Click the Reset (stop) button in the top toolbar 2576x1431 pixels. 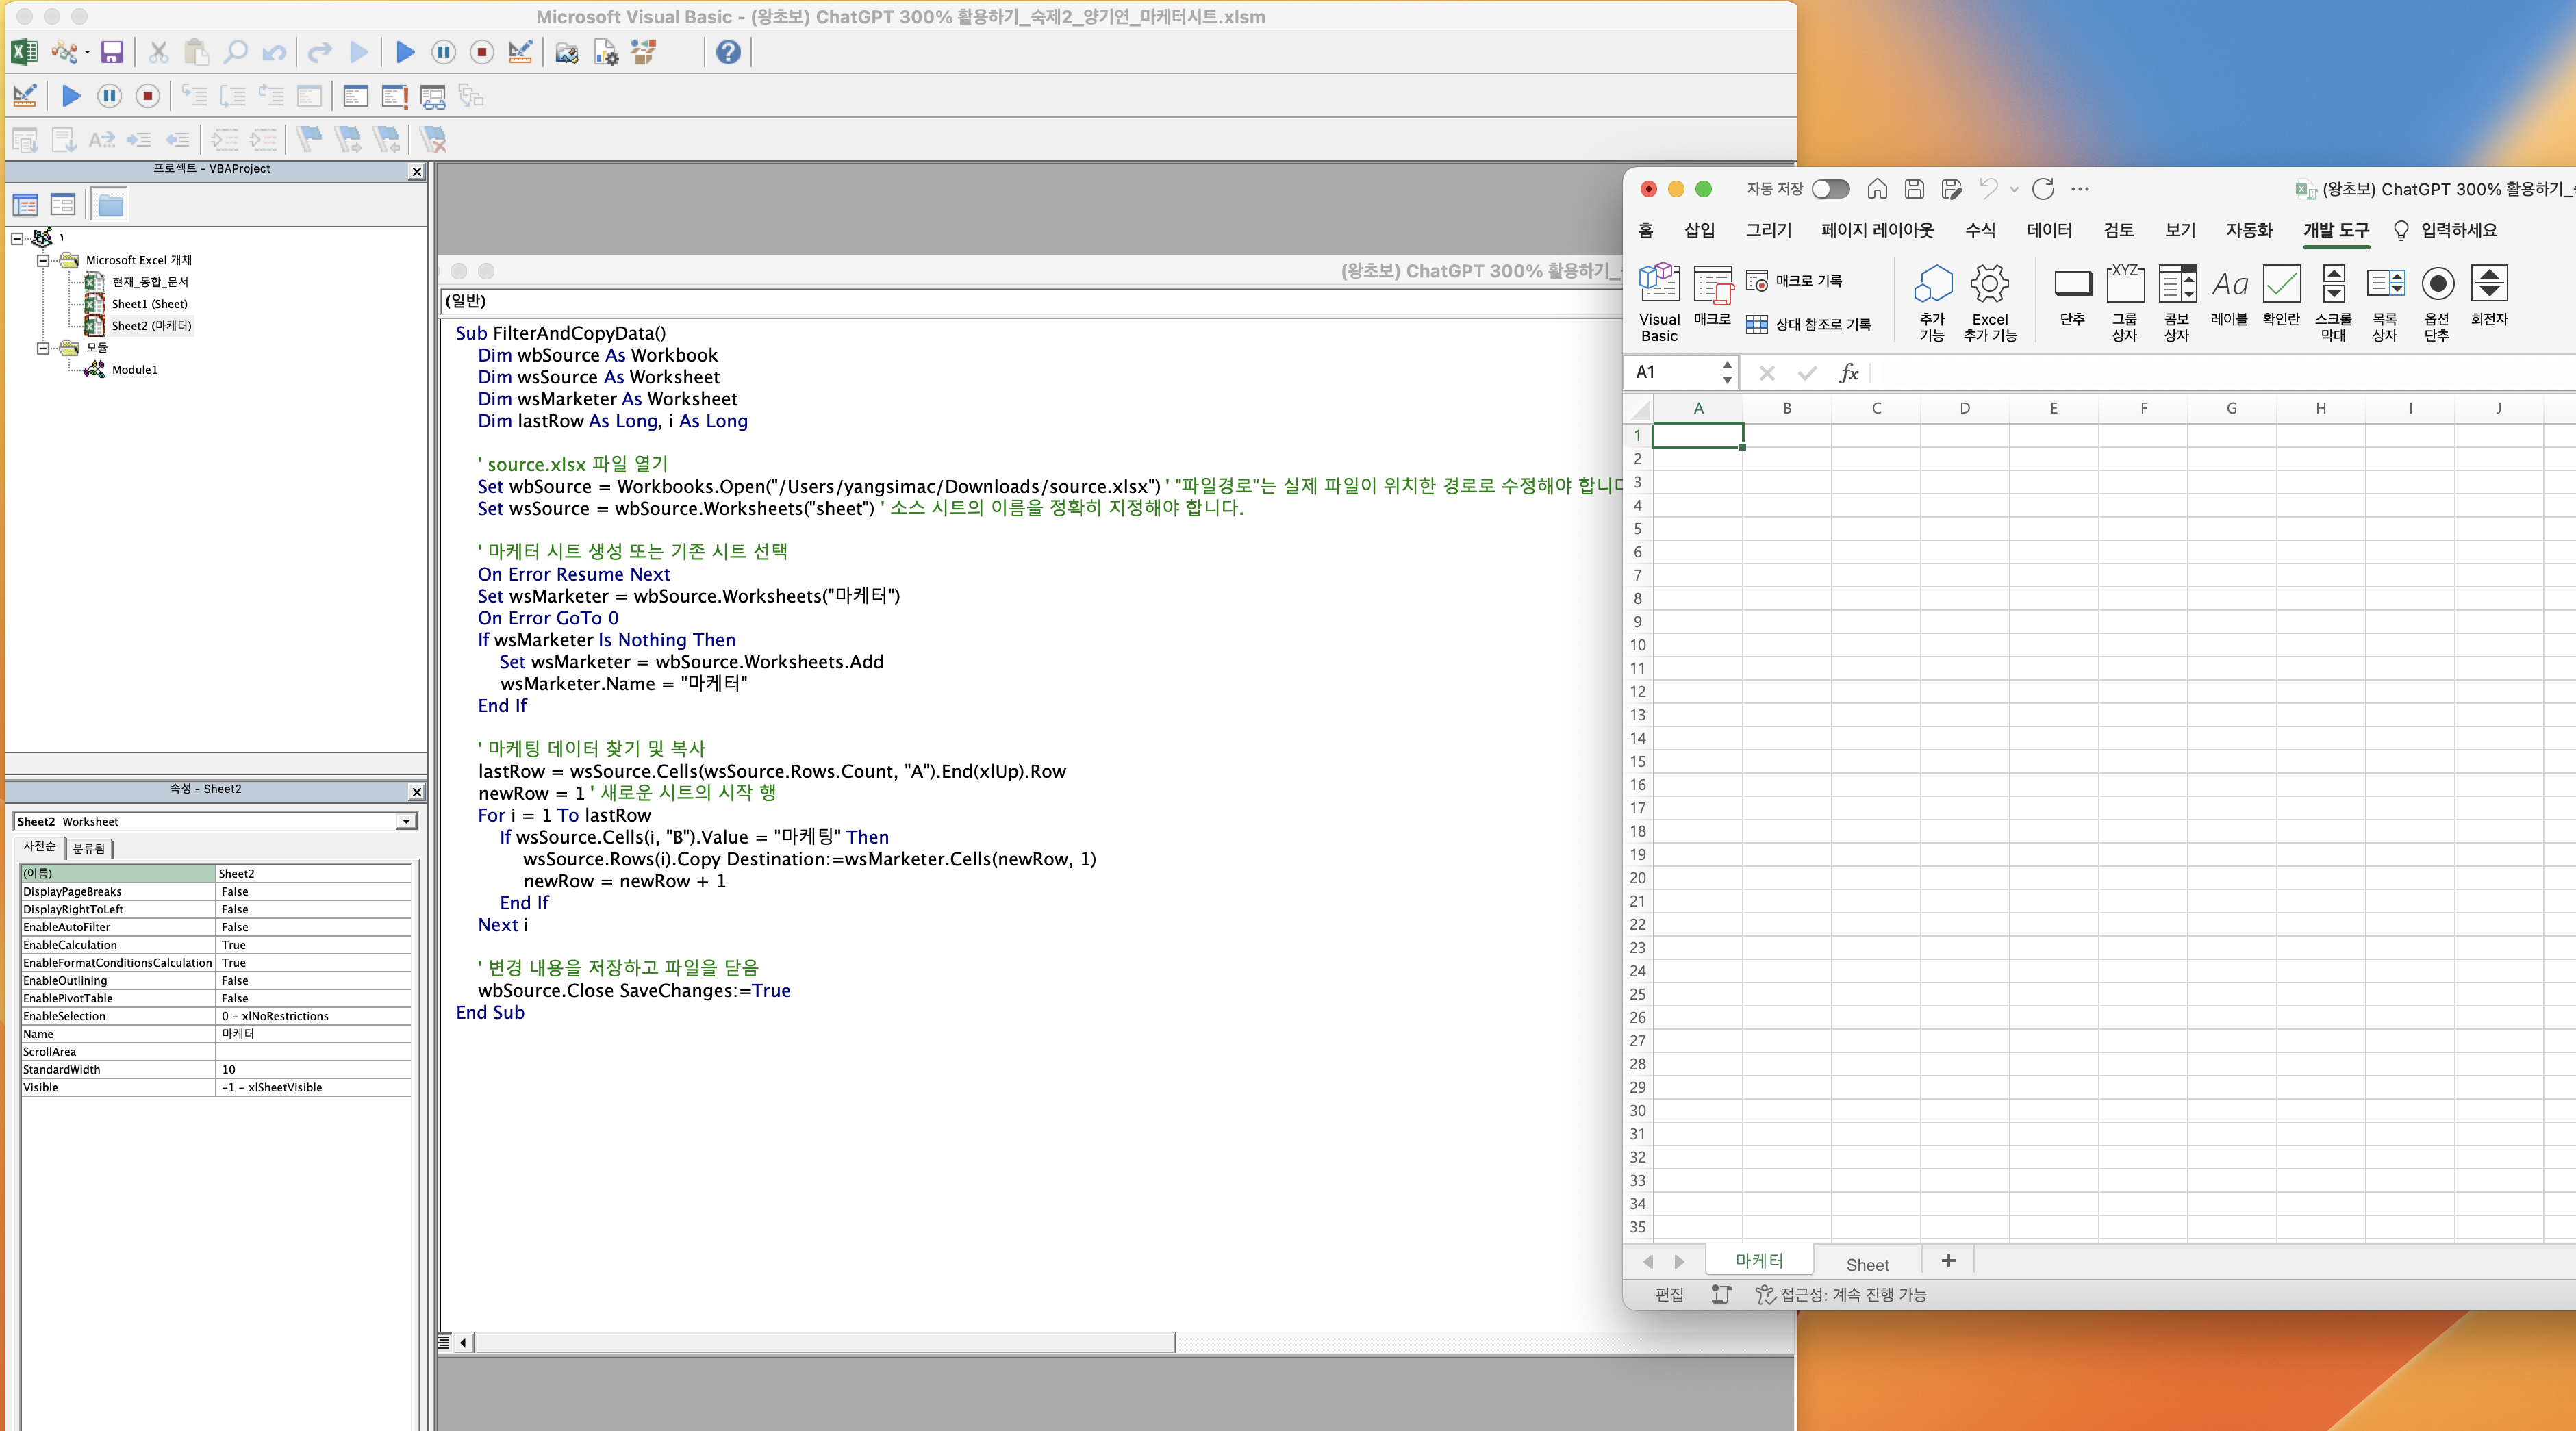[x=482, y=52]
